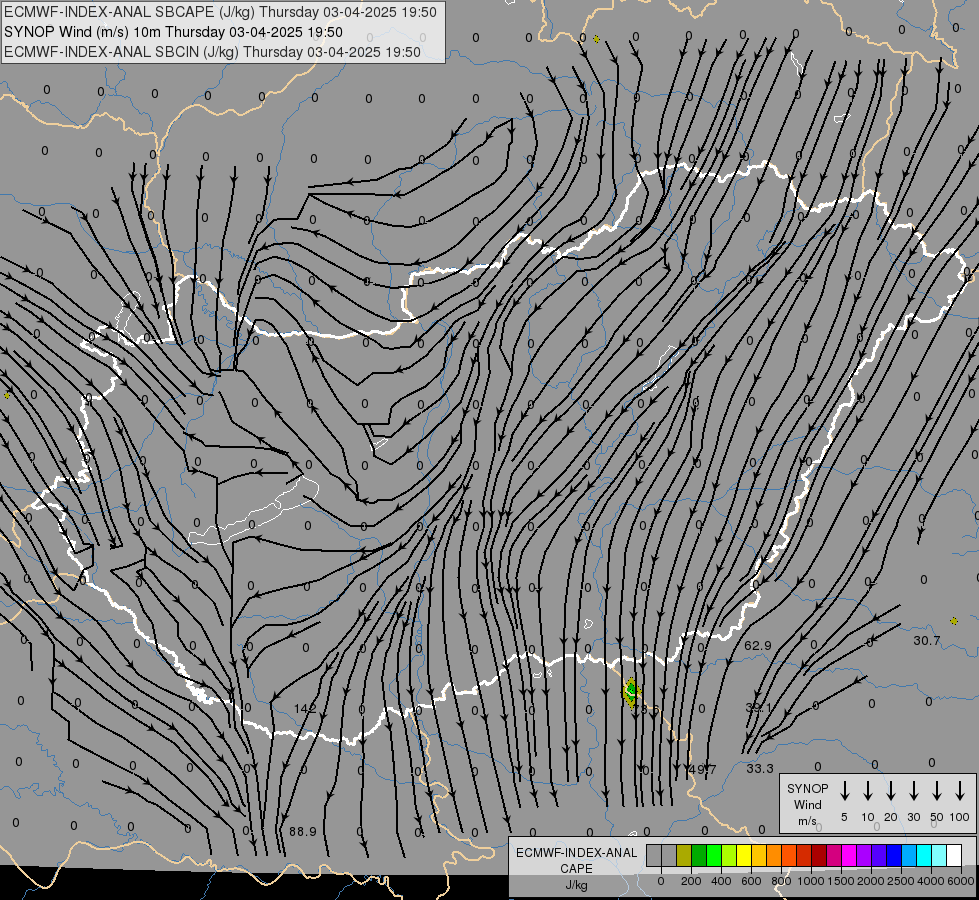Click the 30 speed label in wind legend
This screenshot has width=979, height=900.
(x=913, y=817)
